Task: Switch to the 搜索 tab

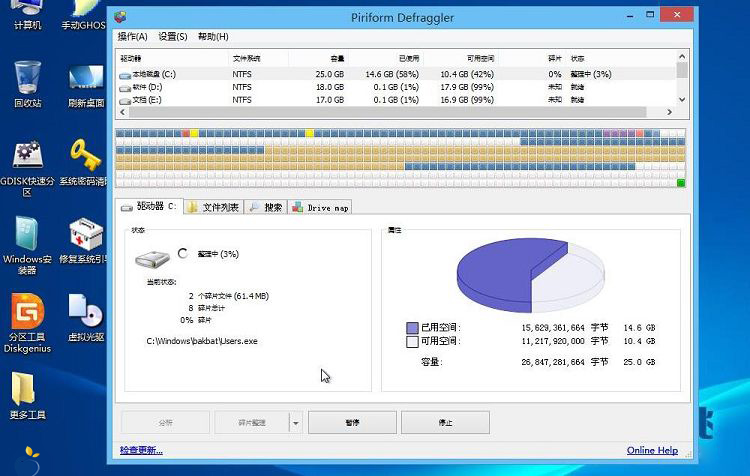Action: tap(266, 207)
